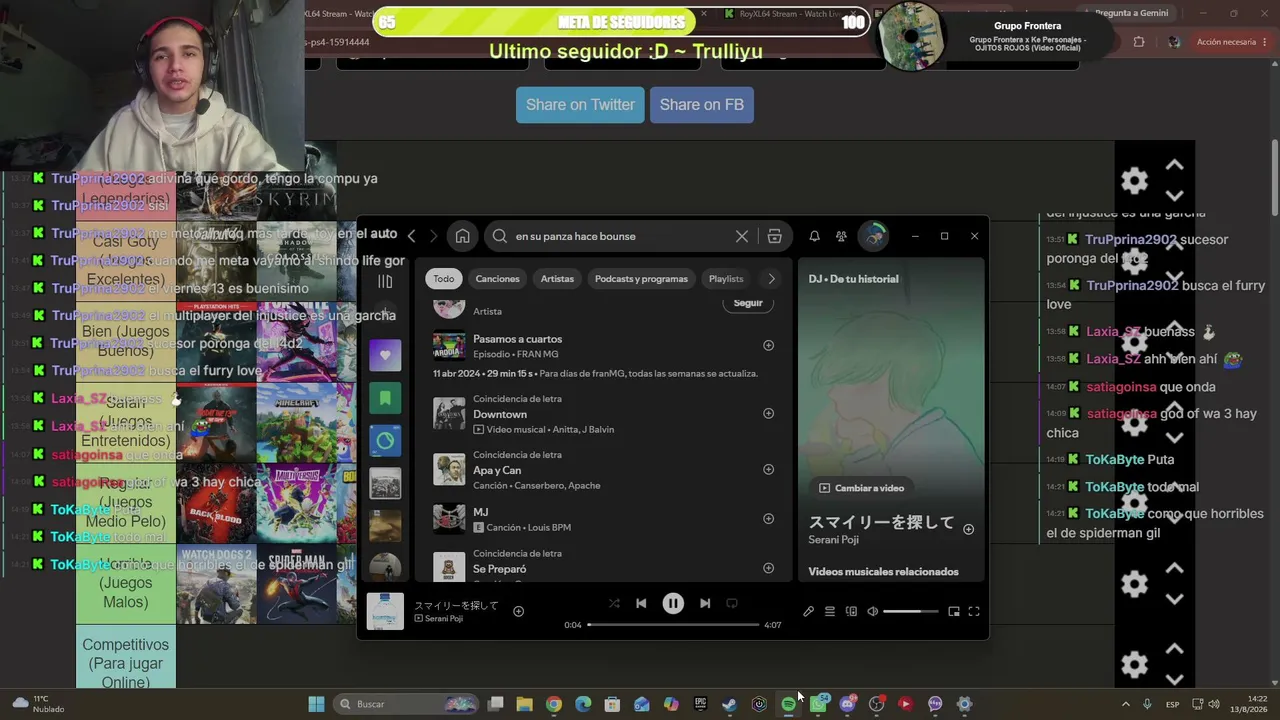The height and width of the screenshot is (720, 1280).
Task: Open the green bookmark Your Episodes item
Action: 385,398
